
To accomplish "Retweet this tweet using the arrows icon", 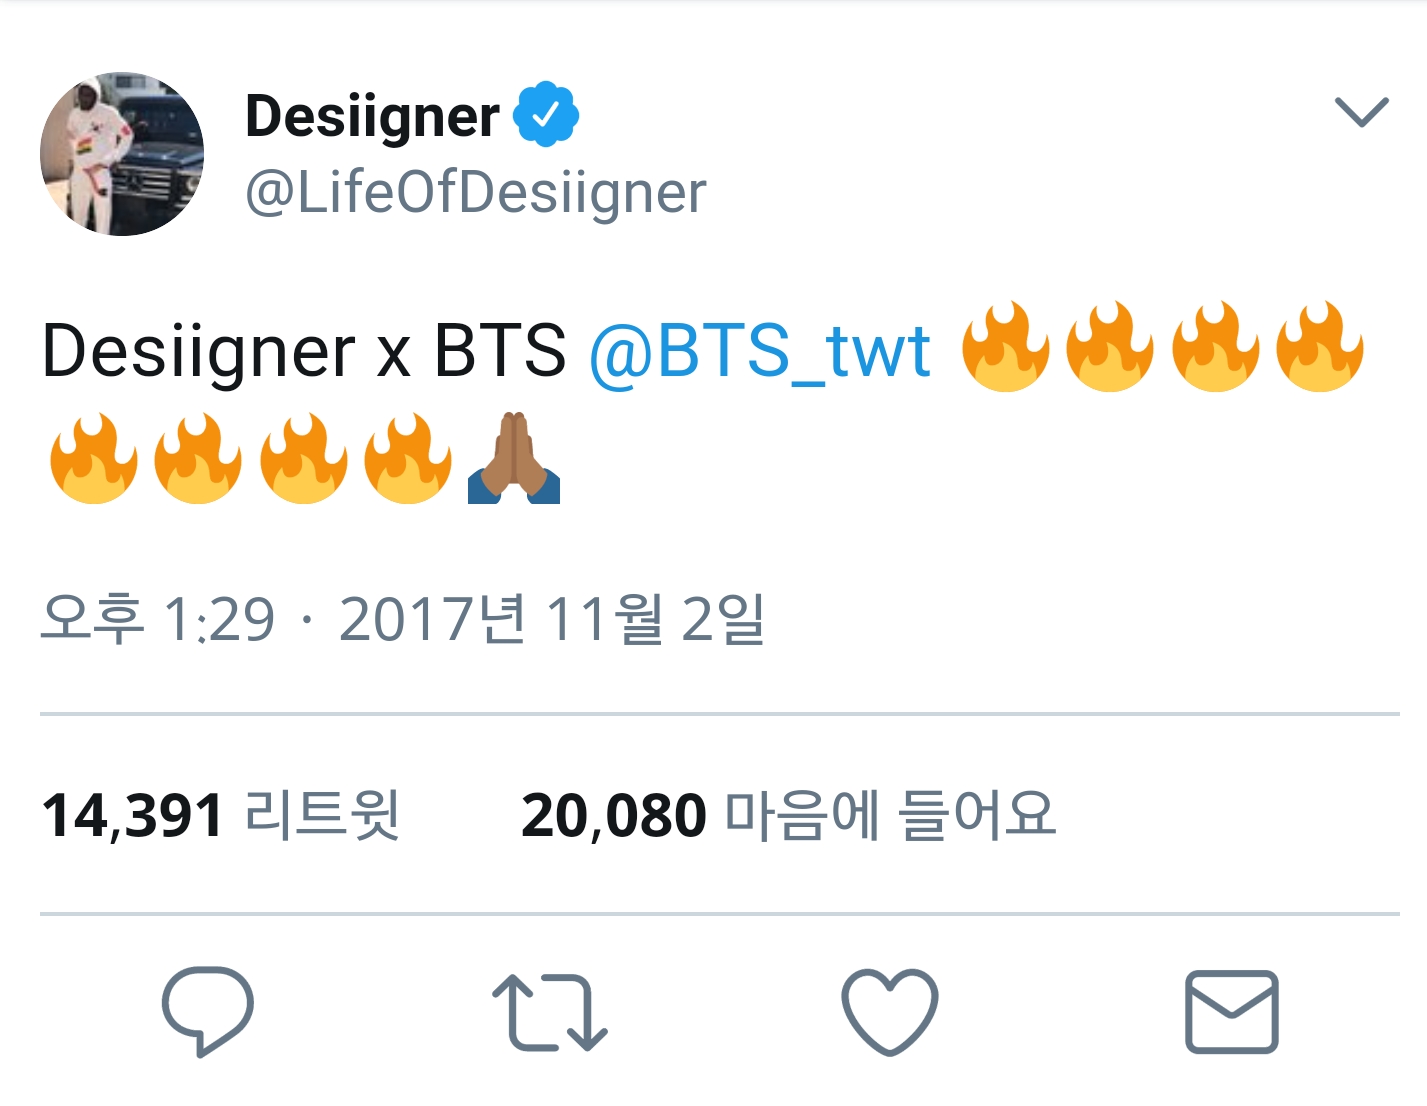I will (549, 1012).
